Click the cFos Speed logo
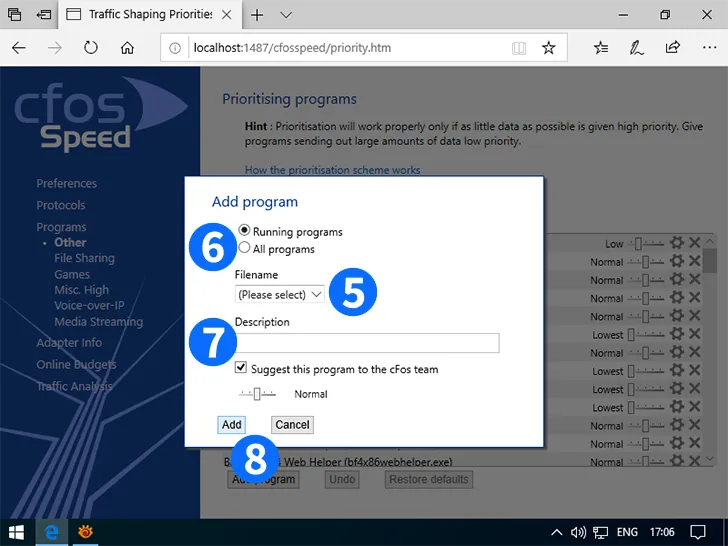 [100, 114]
